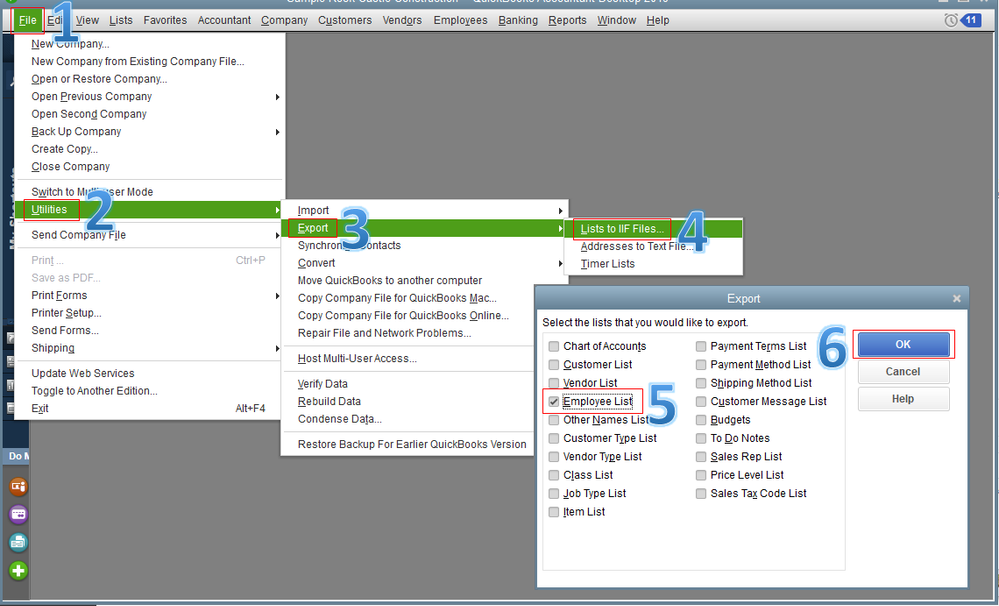This screenshot has width=999, height=606.
Task: Open the Banking menu
Action: tap(518, 20)
